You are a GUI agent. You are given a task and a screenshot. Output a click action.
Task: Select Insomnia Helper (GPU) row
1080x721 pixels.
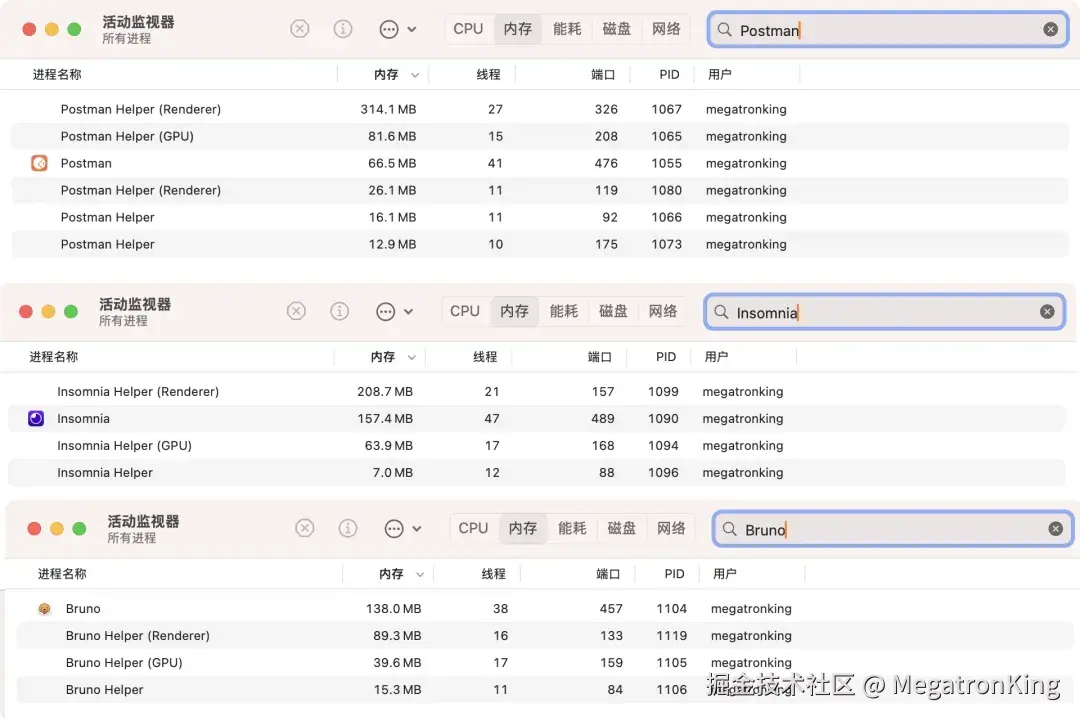click(x=537, y=446)
